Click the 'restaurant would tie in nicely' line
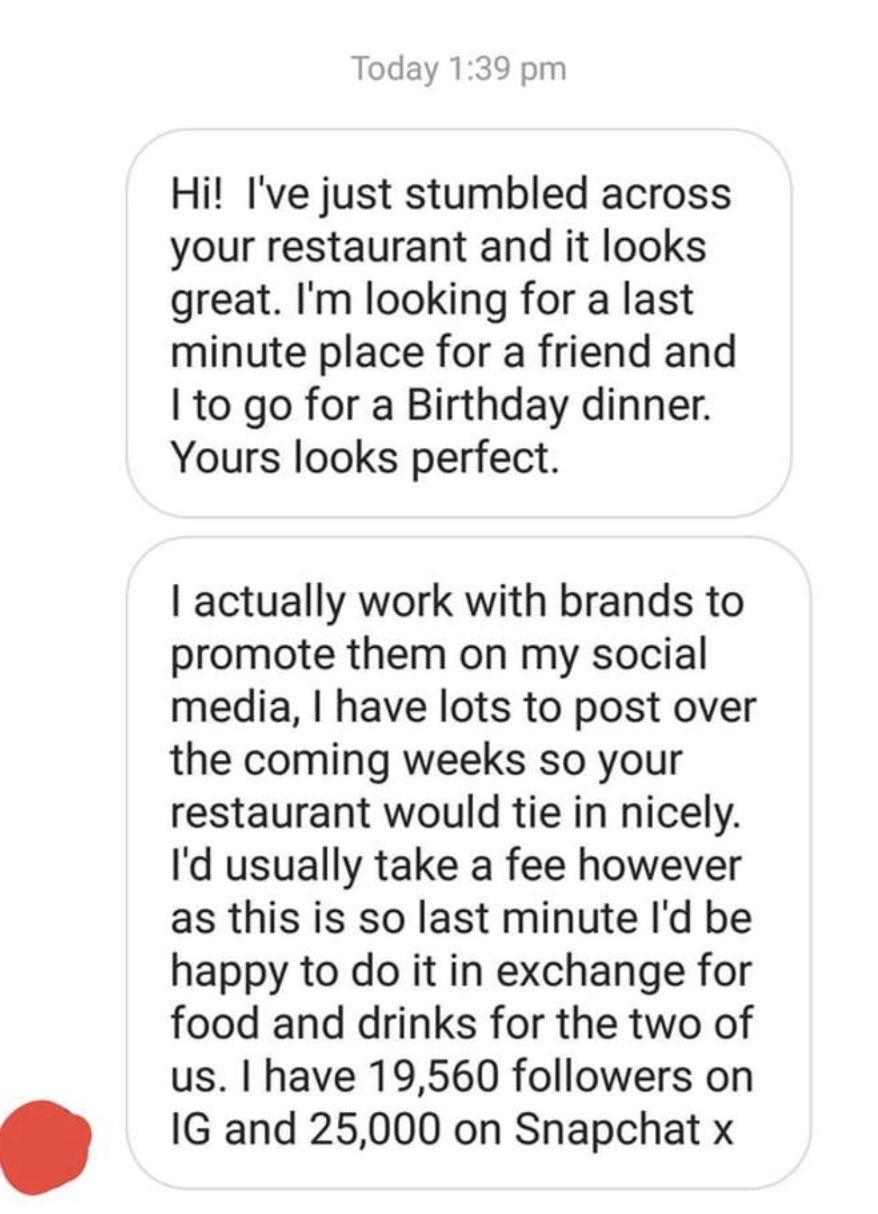This screenshot has width=878, height=1214. (456, 812)
